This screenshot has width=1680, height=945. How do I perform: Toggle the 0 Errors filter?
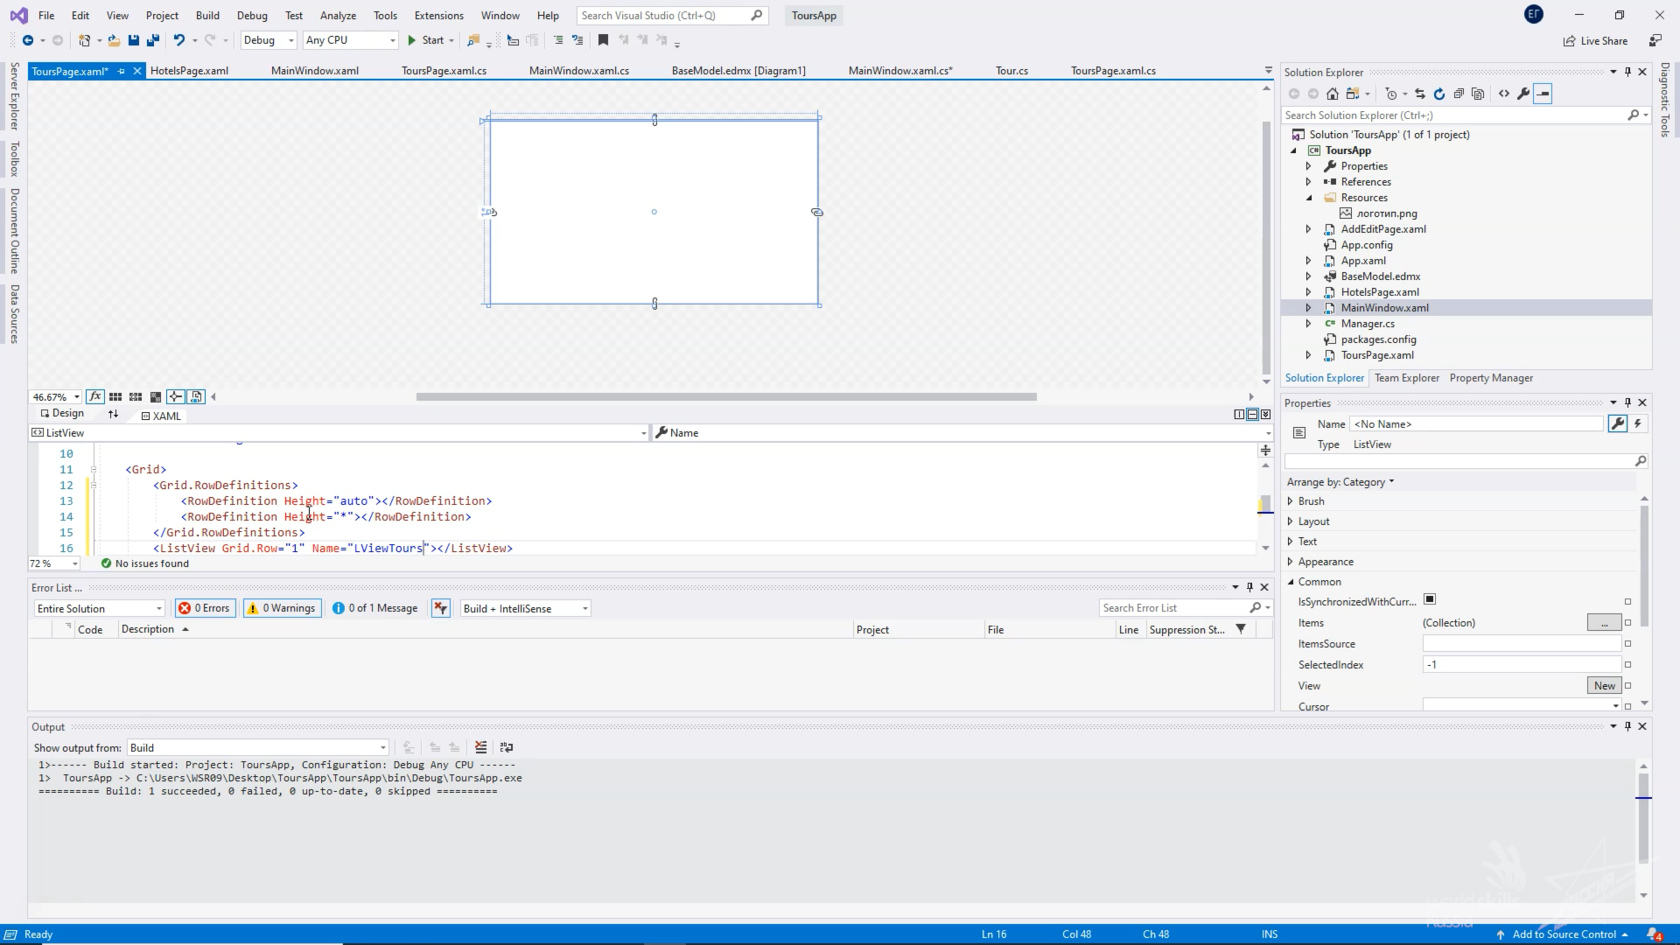pyautogui.click(x=204, y=608)
